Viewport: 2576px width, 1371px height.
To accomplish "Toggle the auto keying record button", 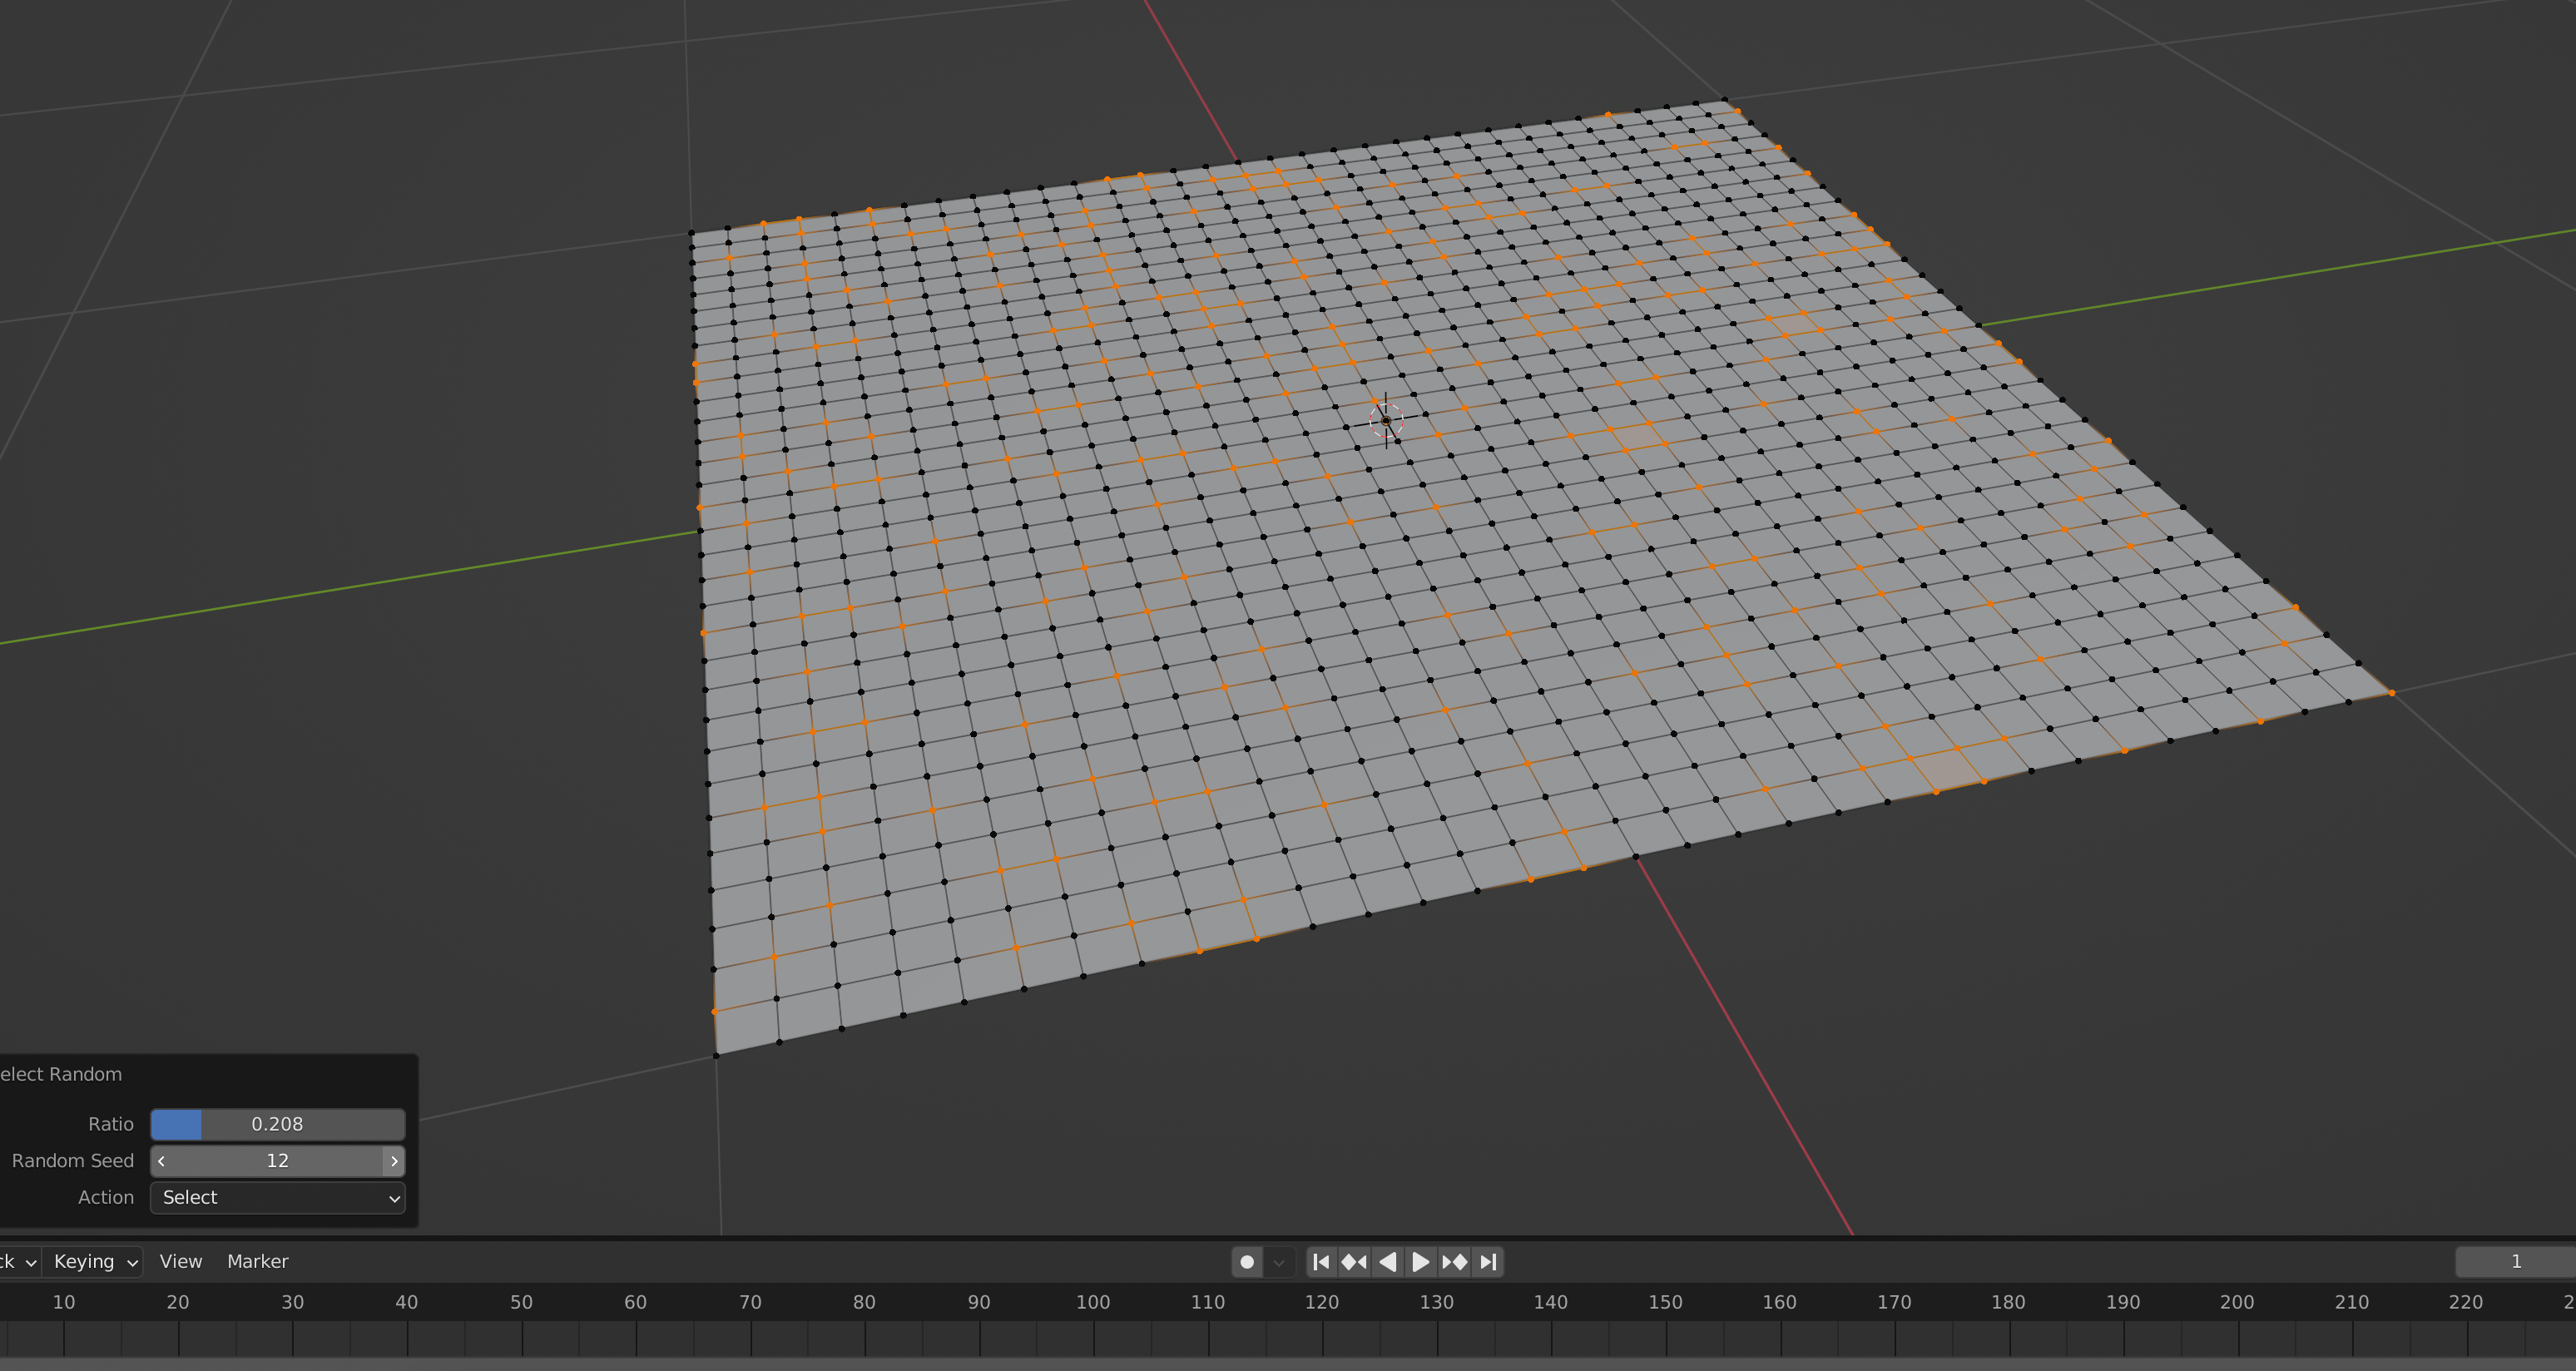I will [x=1247, y=1262].
